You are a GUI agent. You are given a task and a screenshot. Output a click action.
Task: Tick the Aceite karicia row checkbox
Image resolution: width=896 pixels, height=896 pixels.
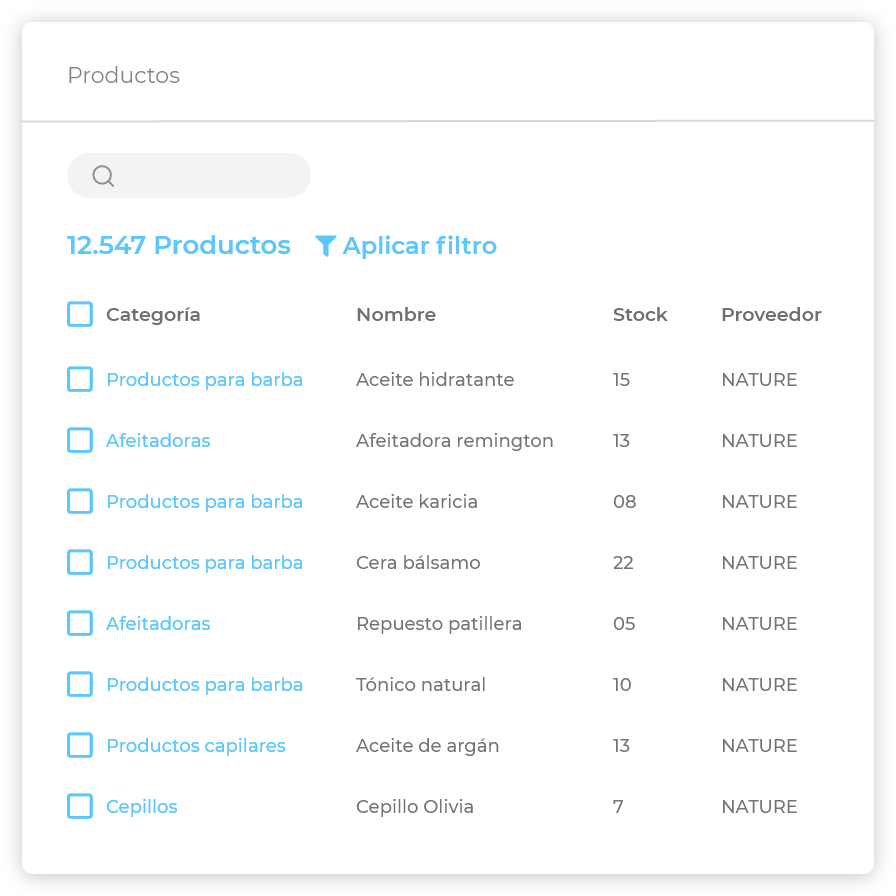pyautogui.click(x=80, y=502)
